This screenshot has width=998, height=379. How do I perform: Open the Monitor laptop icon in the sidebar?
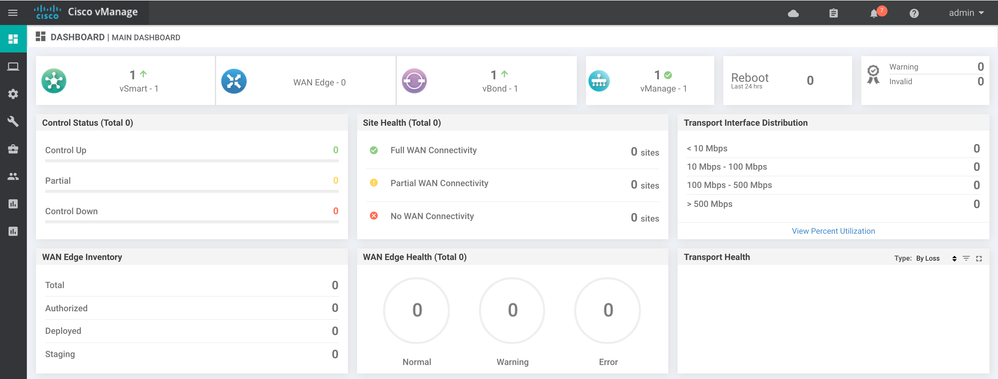click(x=13, y=67)
